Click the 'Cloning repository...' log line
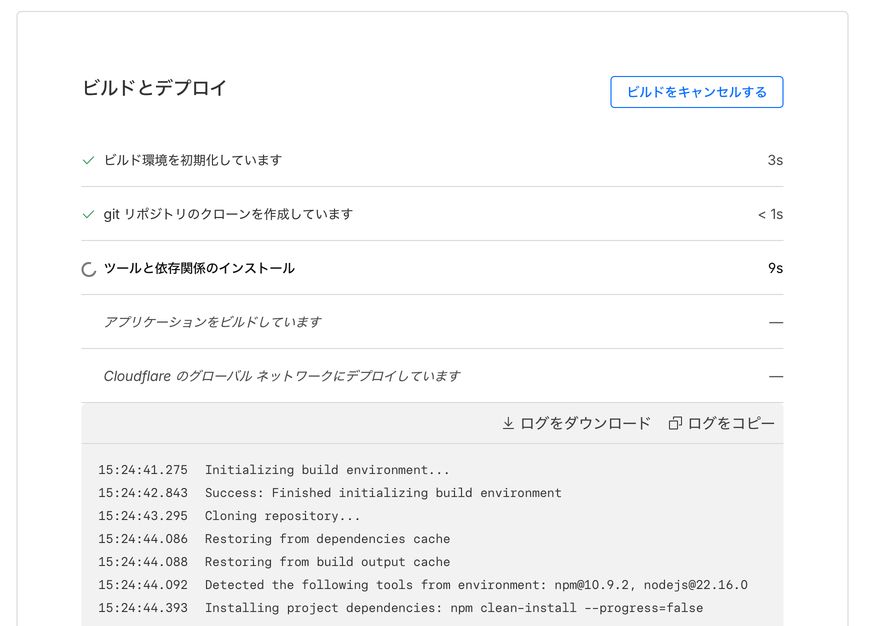Viewport: 869px width, 626px height. coord(282,516)
